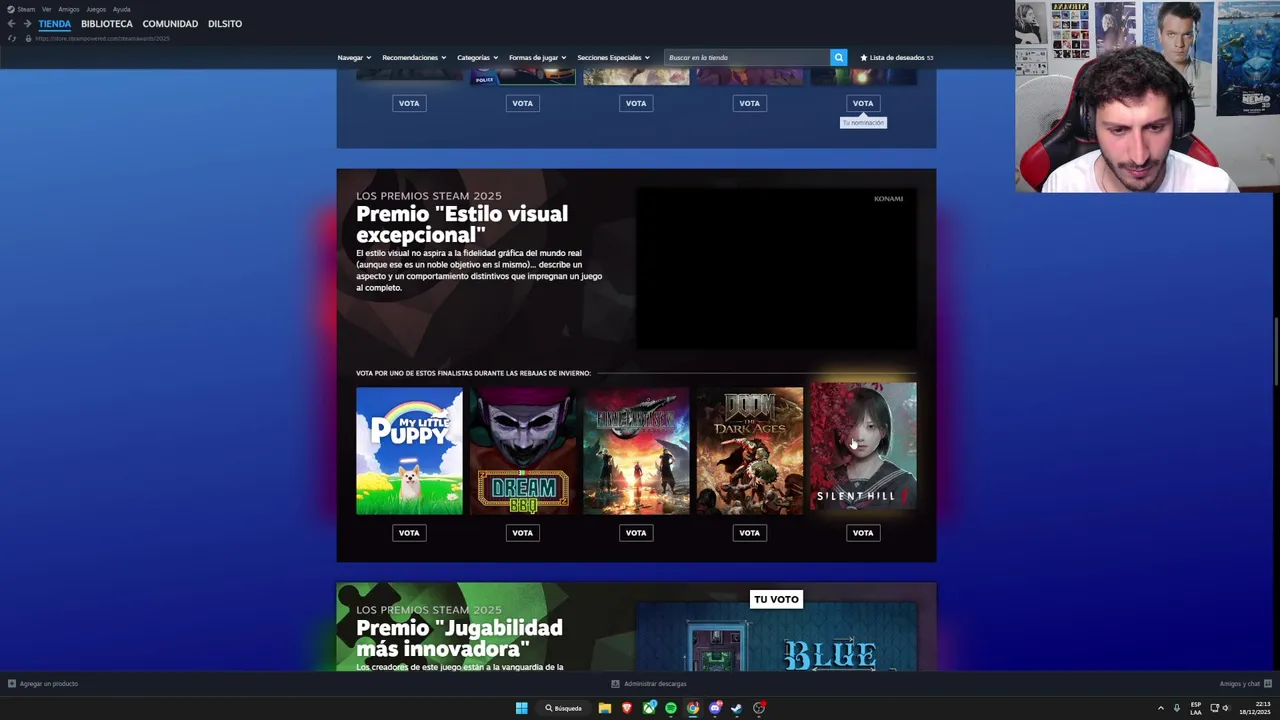Vote for Final Fantasy VII Rebirth
The image size is (1280, 720).
coord(636,533)
